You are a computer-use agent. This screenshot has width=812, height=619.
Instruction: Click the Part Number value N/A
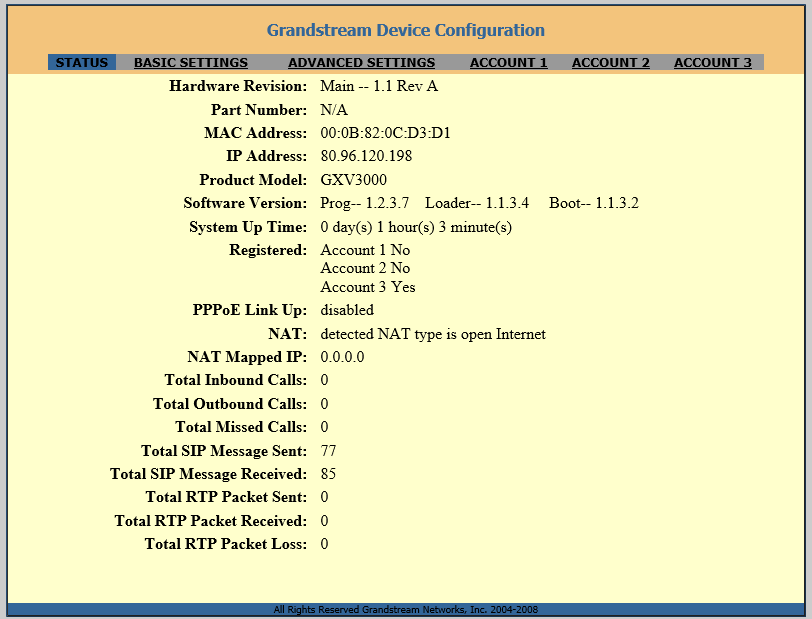pyautogui.click(x=334, y=110)
